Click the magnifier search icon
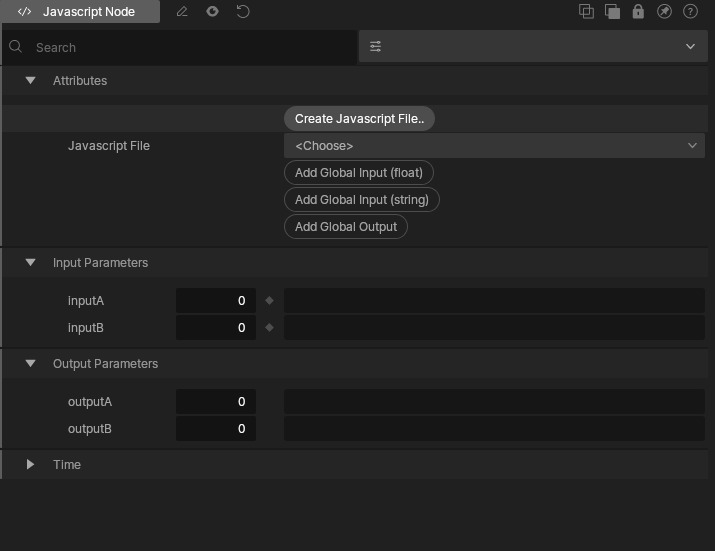Viewport: 715px width, 551px height. tap(16, 47)
